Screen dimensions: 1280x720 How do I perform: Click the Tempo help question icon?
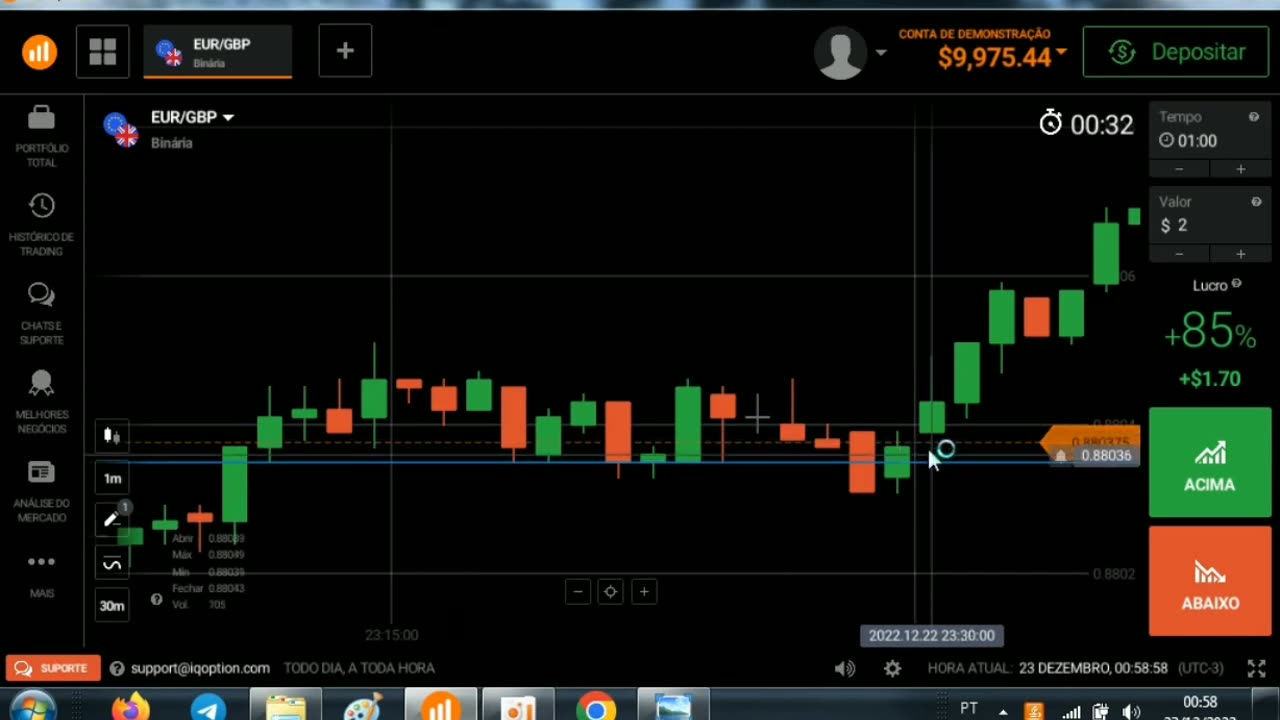(1253, 117)
